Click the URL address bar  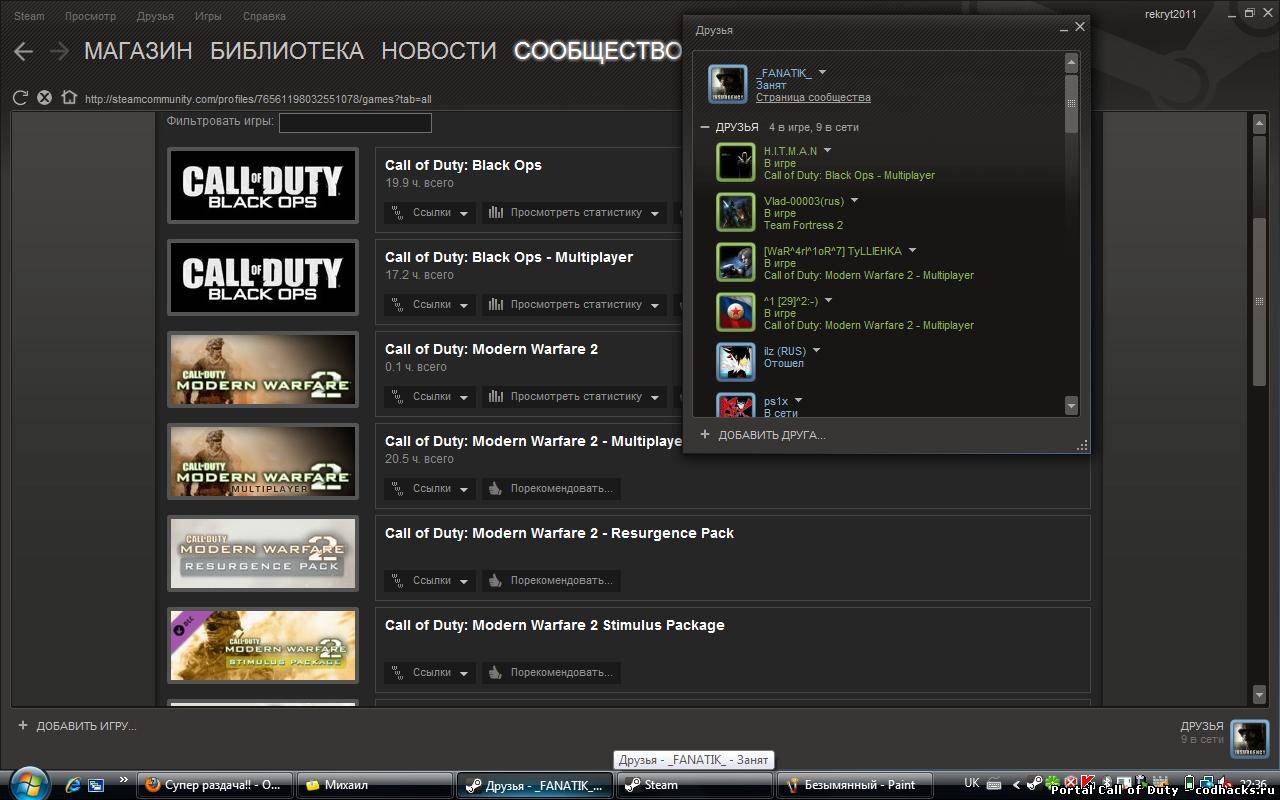pyautogui.click(x=258, y=99)
